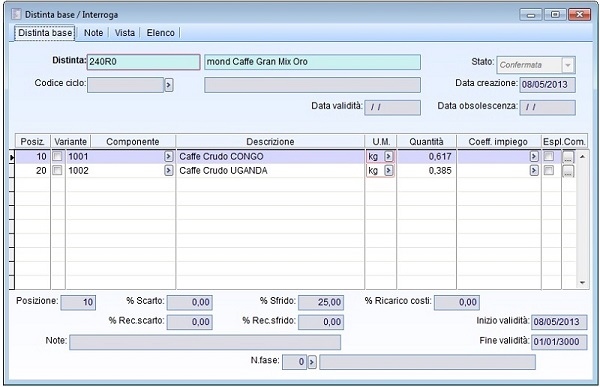
Task: Click component code 1002
Action: click(x=78, y=171)
